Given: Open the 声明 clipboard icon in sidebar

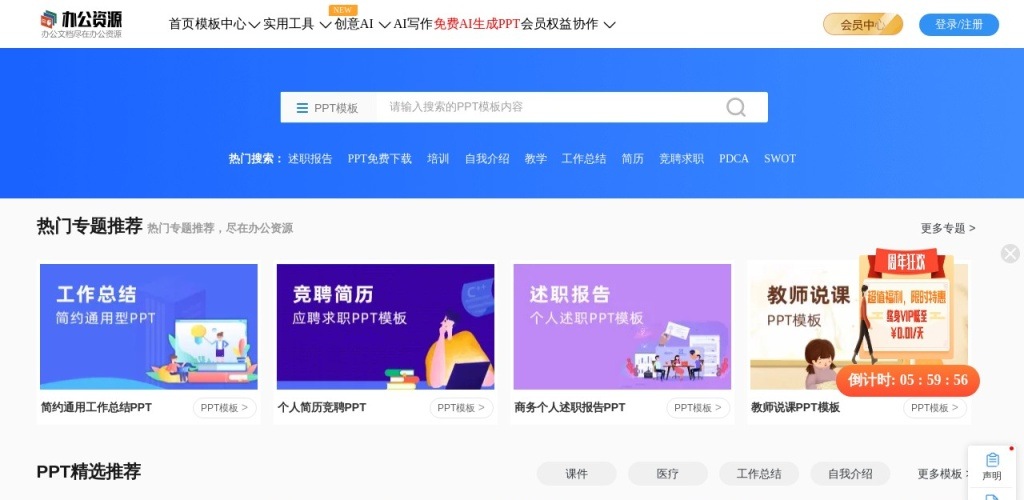Looking at the screenshot, I should [x=992, y=466].
